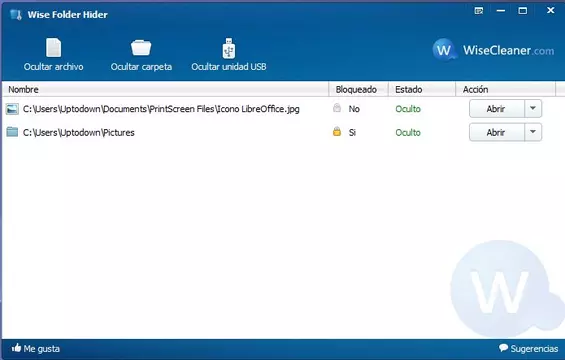Click the Ocultar archivo file icon

coord(53,48)
